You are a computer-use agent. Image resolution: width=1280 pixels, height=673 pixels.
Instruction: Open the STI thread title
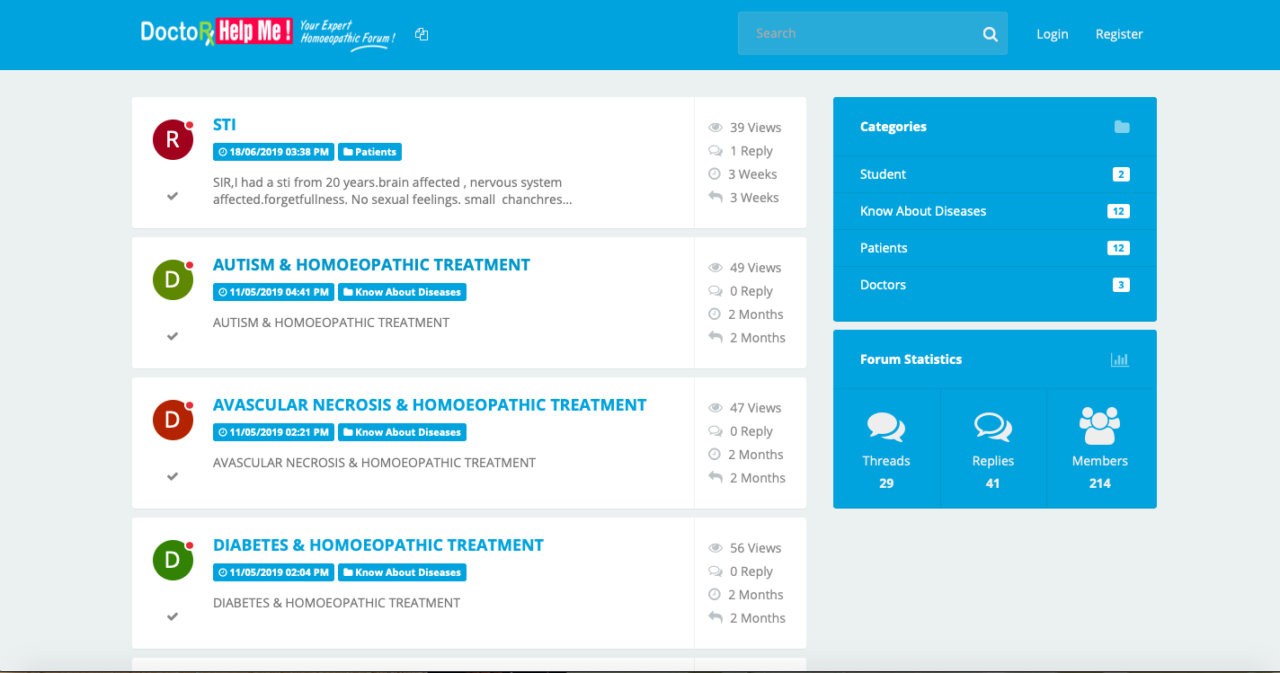tap(224, 124)
